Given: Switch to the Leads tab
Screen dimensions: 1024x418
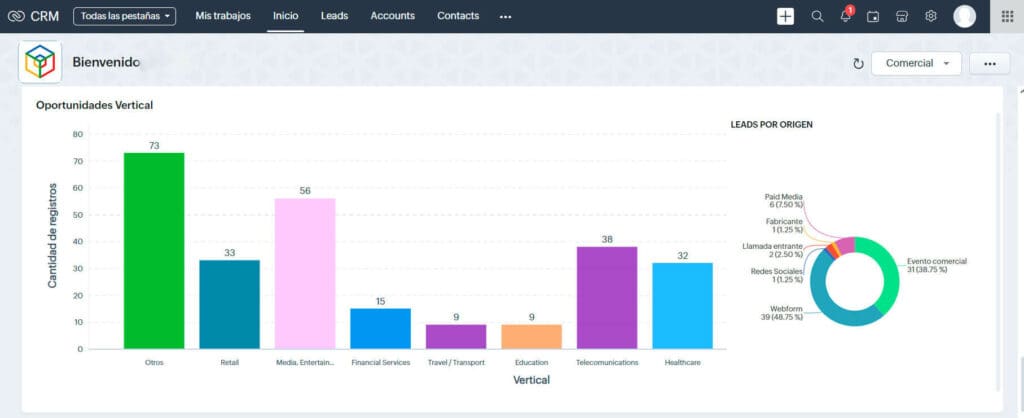Looking at the screenshot, I should point(335,16).
